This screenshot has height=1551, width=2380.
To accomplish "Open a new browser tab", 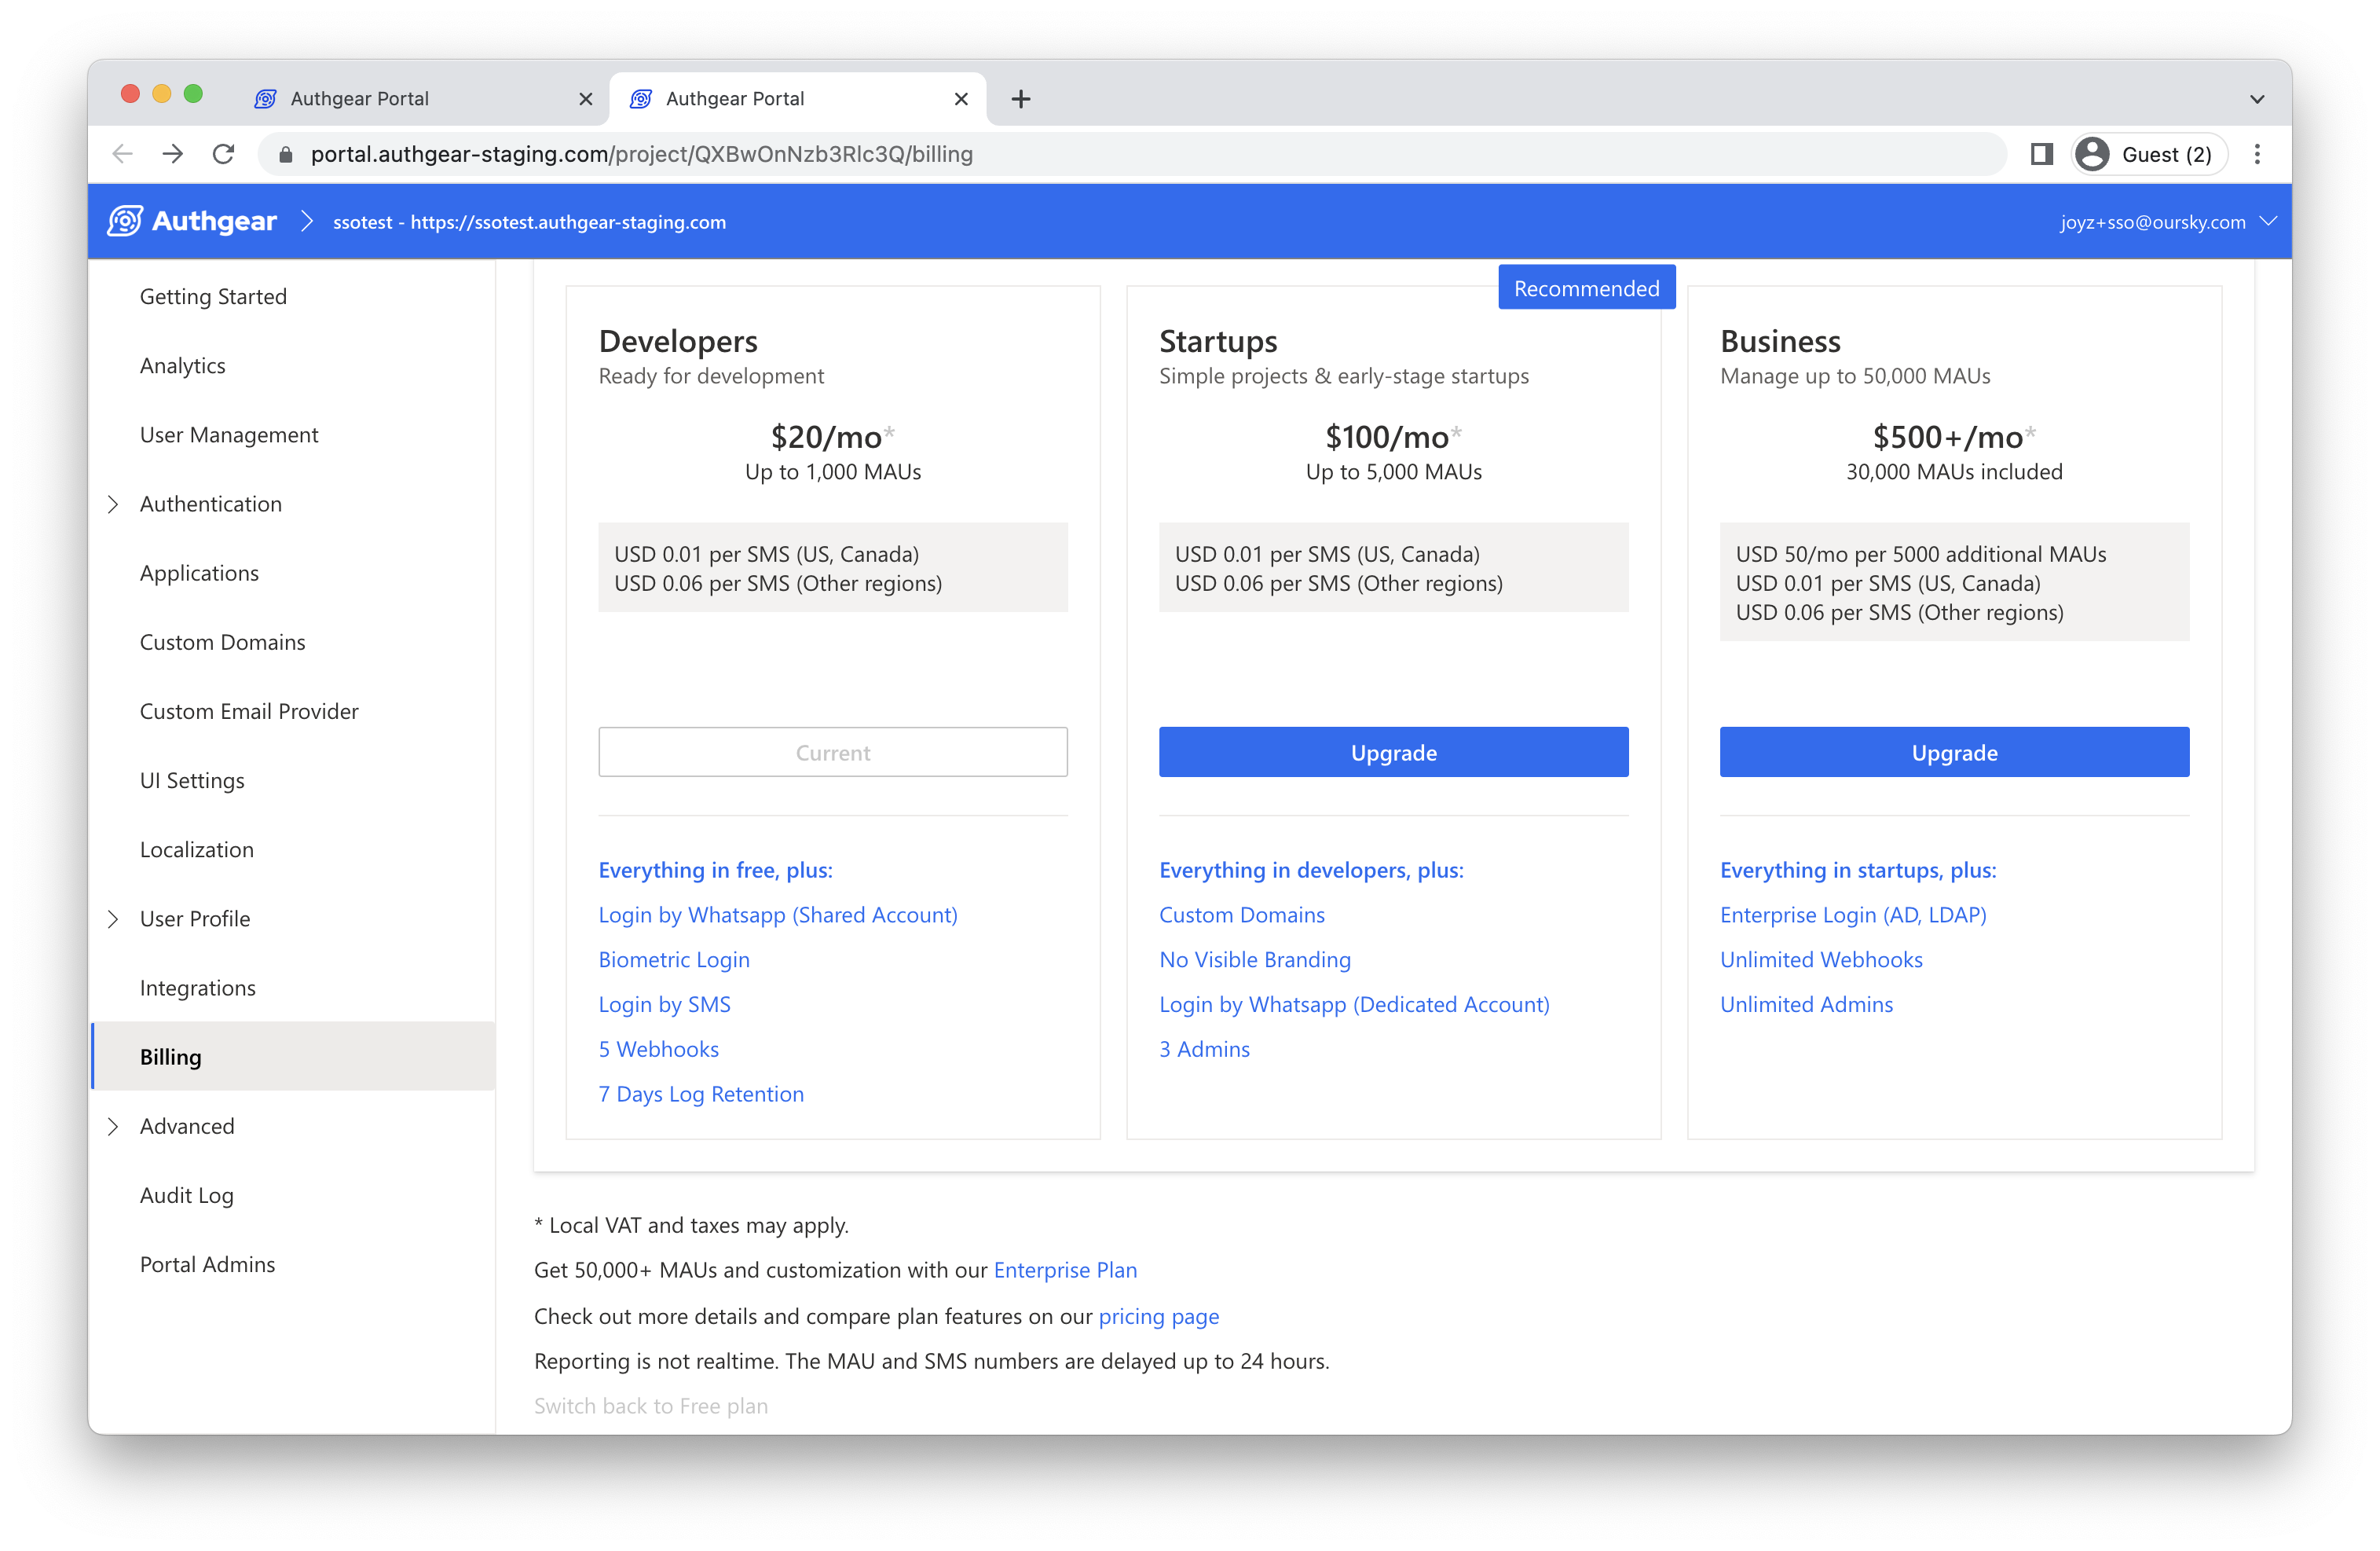I will [1020, 99].
